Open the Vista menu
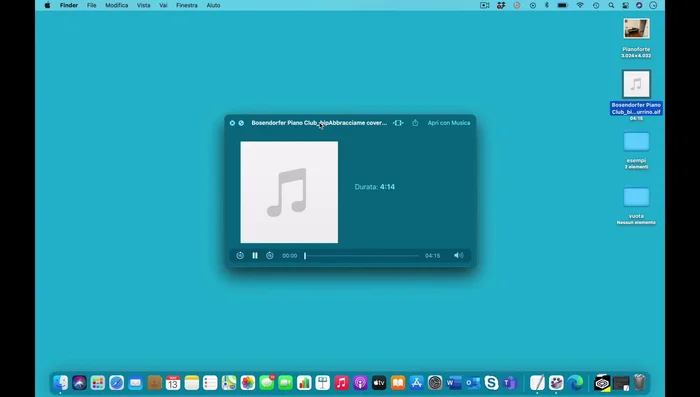The height and width of the screenshot is (397, 700). pyautogui.click(x=143, y=5)
